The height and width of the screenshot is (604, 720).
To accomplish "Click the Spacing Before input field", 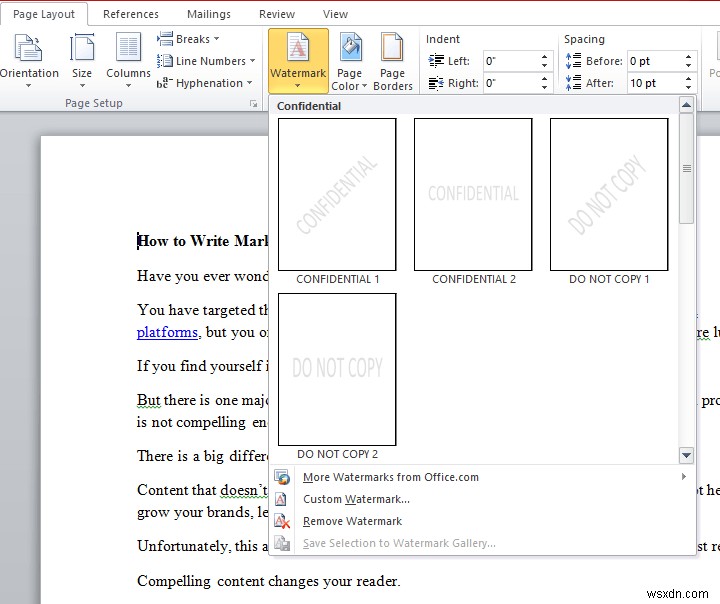I will point(655,61).
